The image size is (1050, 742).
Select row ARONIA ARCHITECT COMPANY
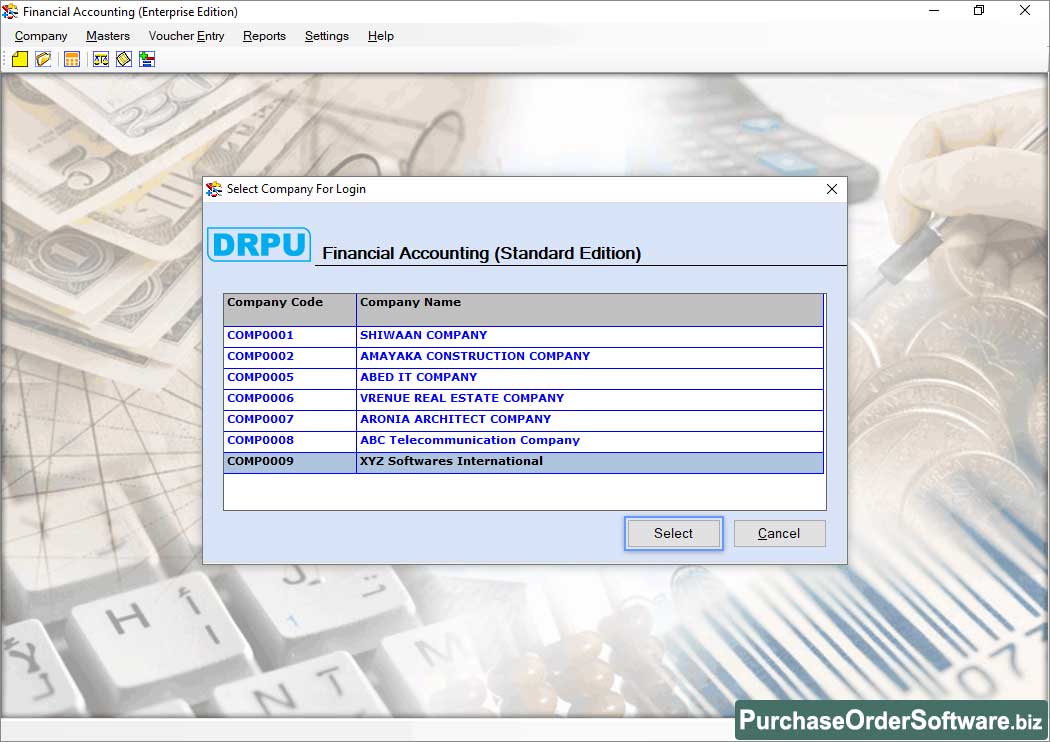524,420
